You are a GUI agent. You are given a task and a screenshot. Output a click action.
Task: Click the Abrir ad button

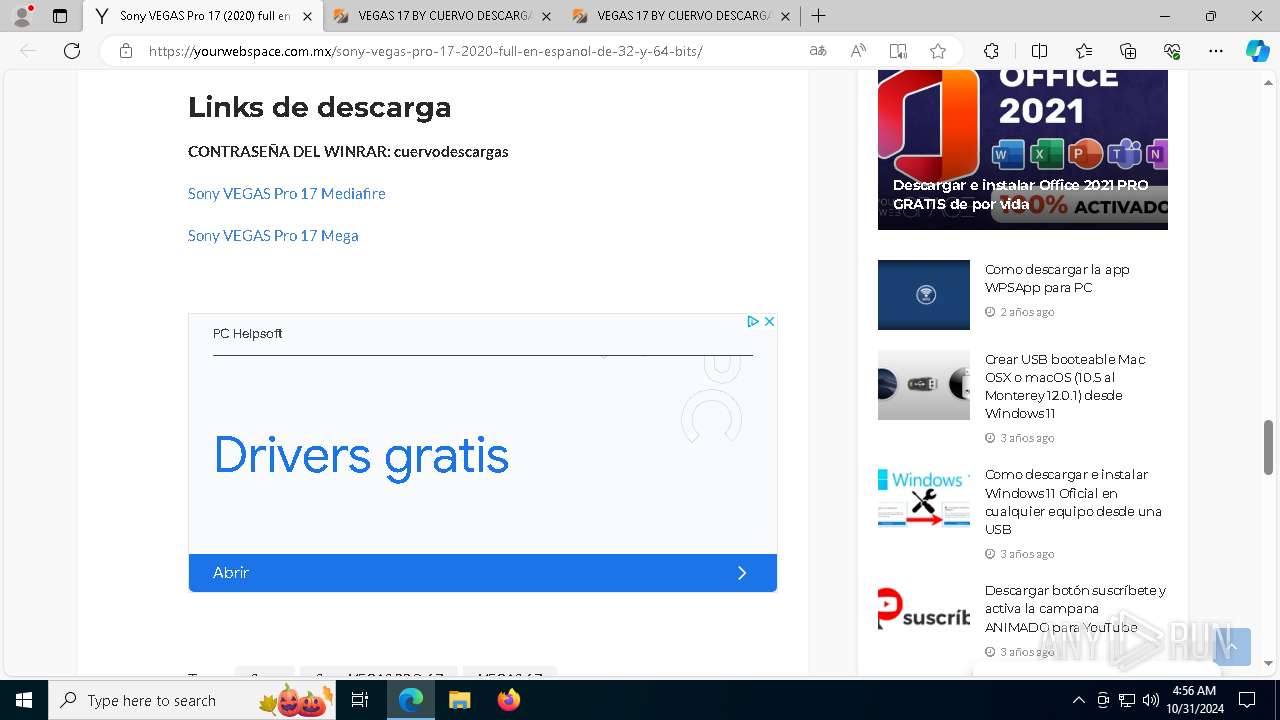point(482,573)
